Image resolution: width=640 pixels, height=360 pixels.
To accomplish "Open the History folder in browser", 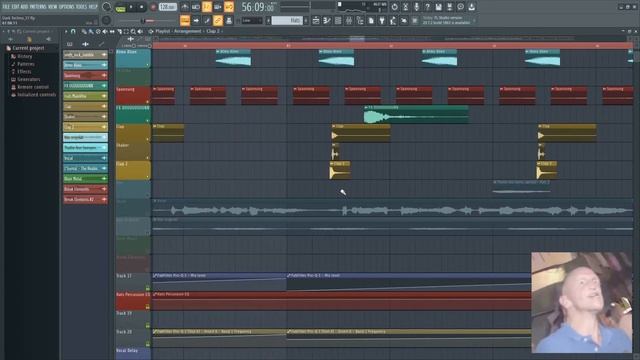I will click(x=24, y=56).
